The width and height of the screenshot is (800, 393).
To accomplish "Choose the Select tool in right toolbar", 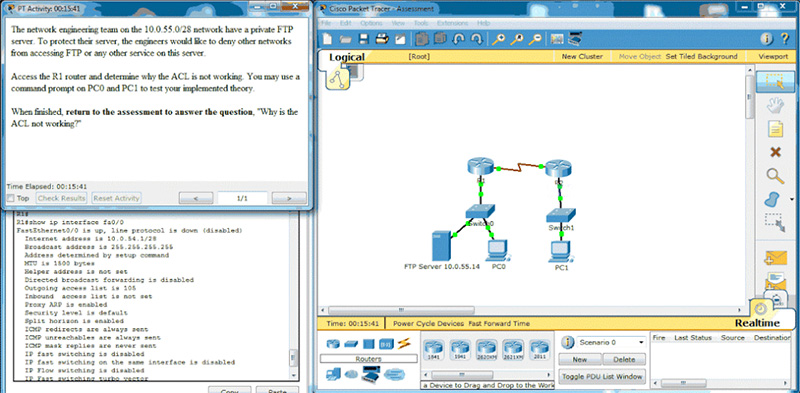I will (x=776, y=82).
